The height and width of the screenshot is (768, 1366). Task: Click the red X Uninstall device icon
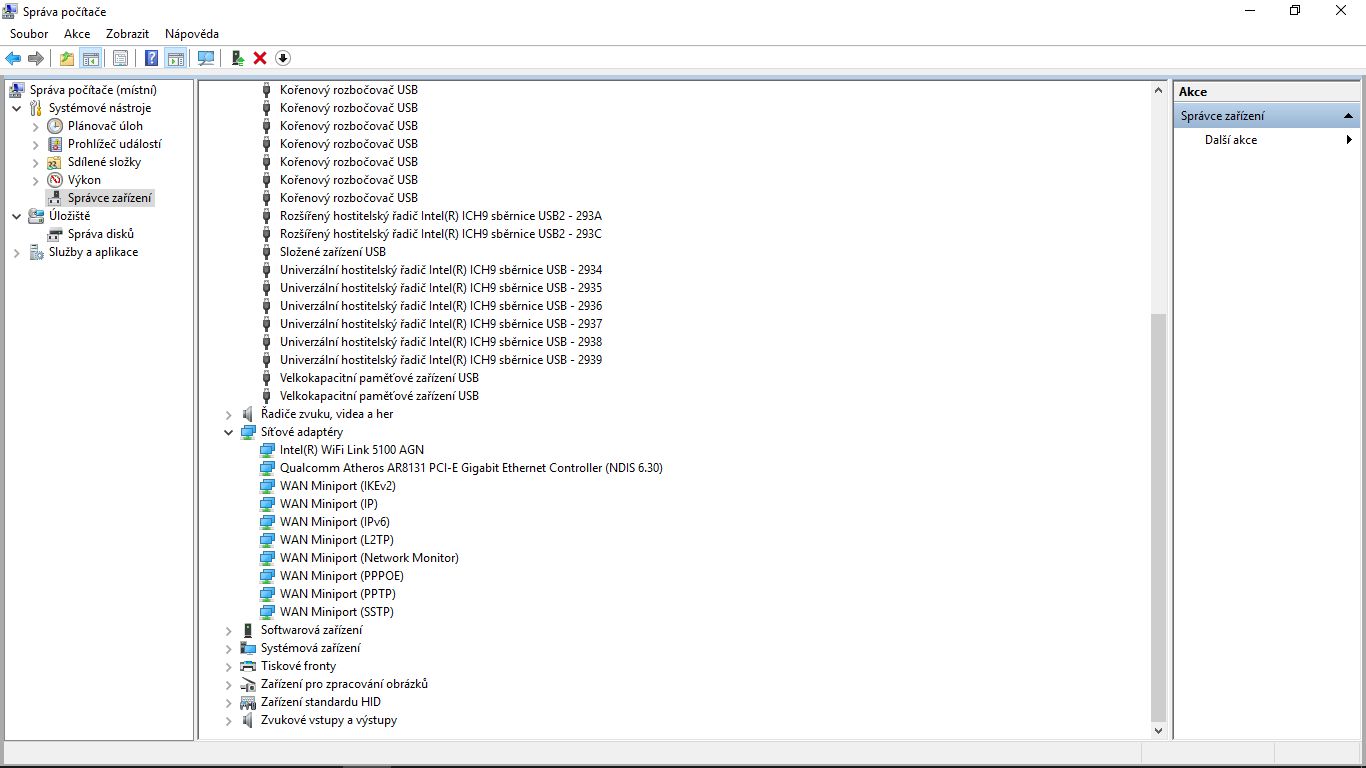point(260,58)
